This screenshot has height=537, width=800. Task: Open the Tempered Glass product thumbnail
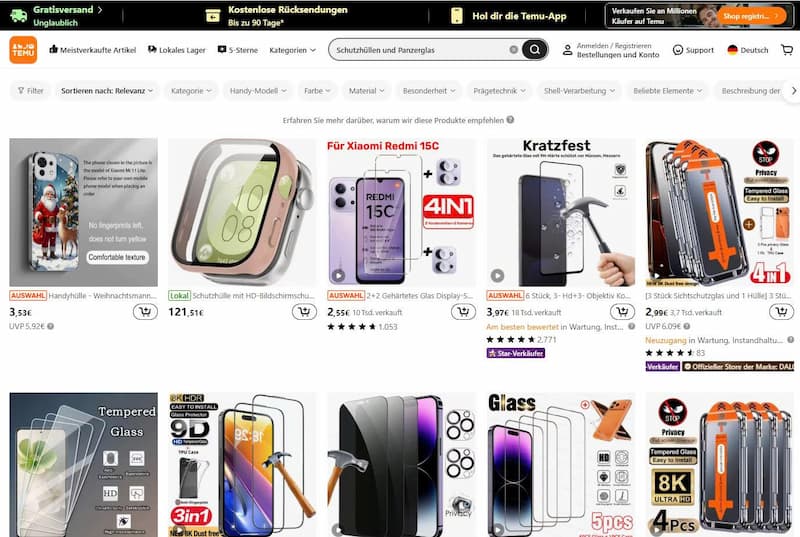(84, 464)
